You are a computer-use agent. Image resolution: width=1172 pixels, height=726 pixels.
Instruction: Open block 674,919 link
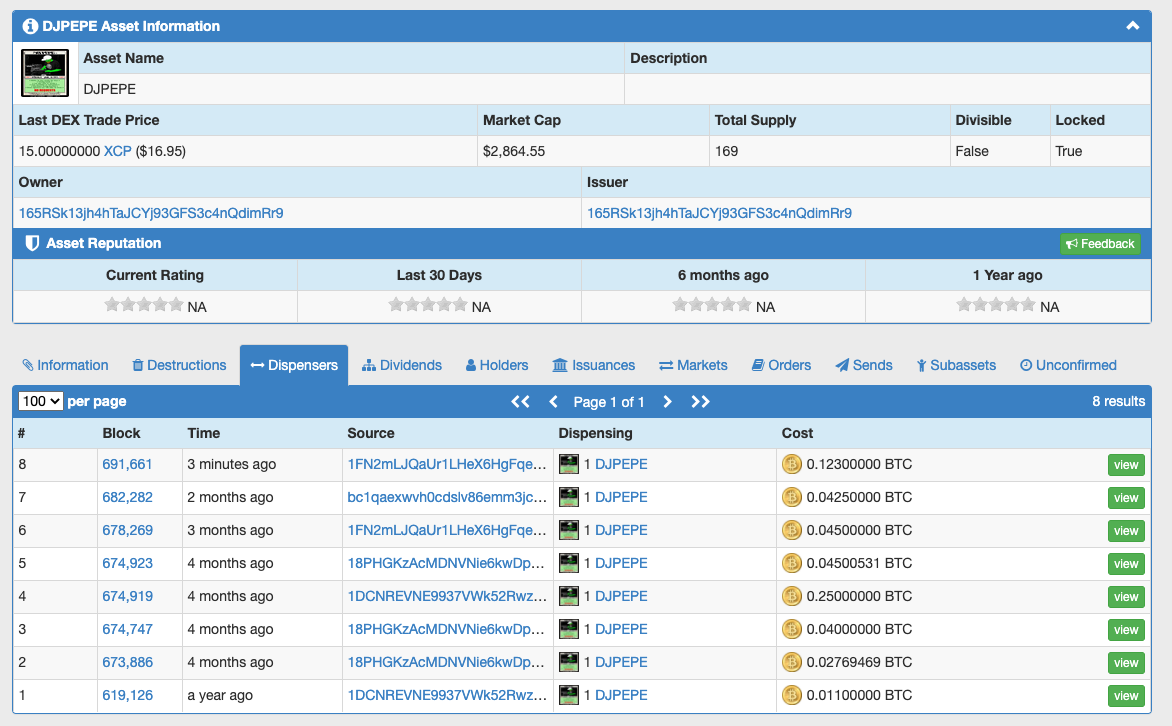click(127, 596)
